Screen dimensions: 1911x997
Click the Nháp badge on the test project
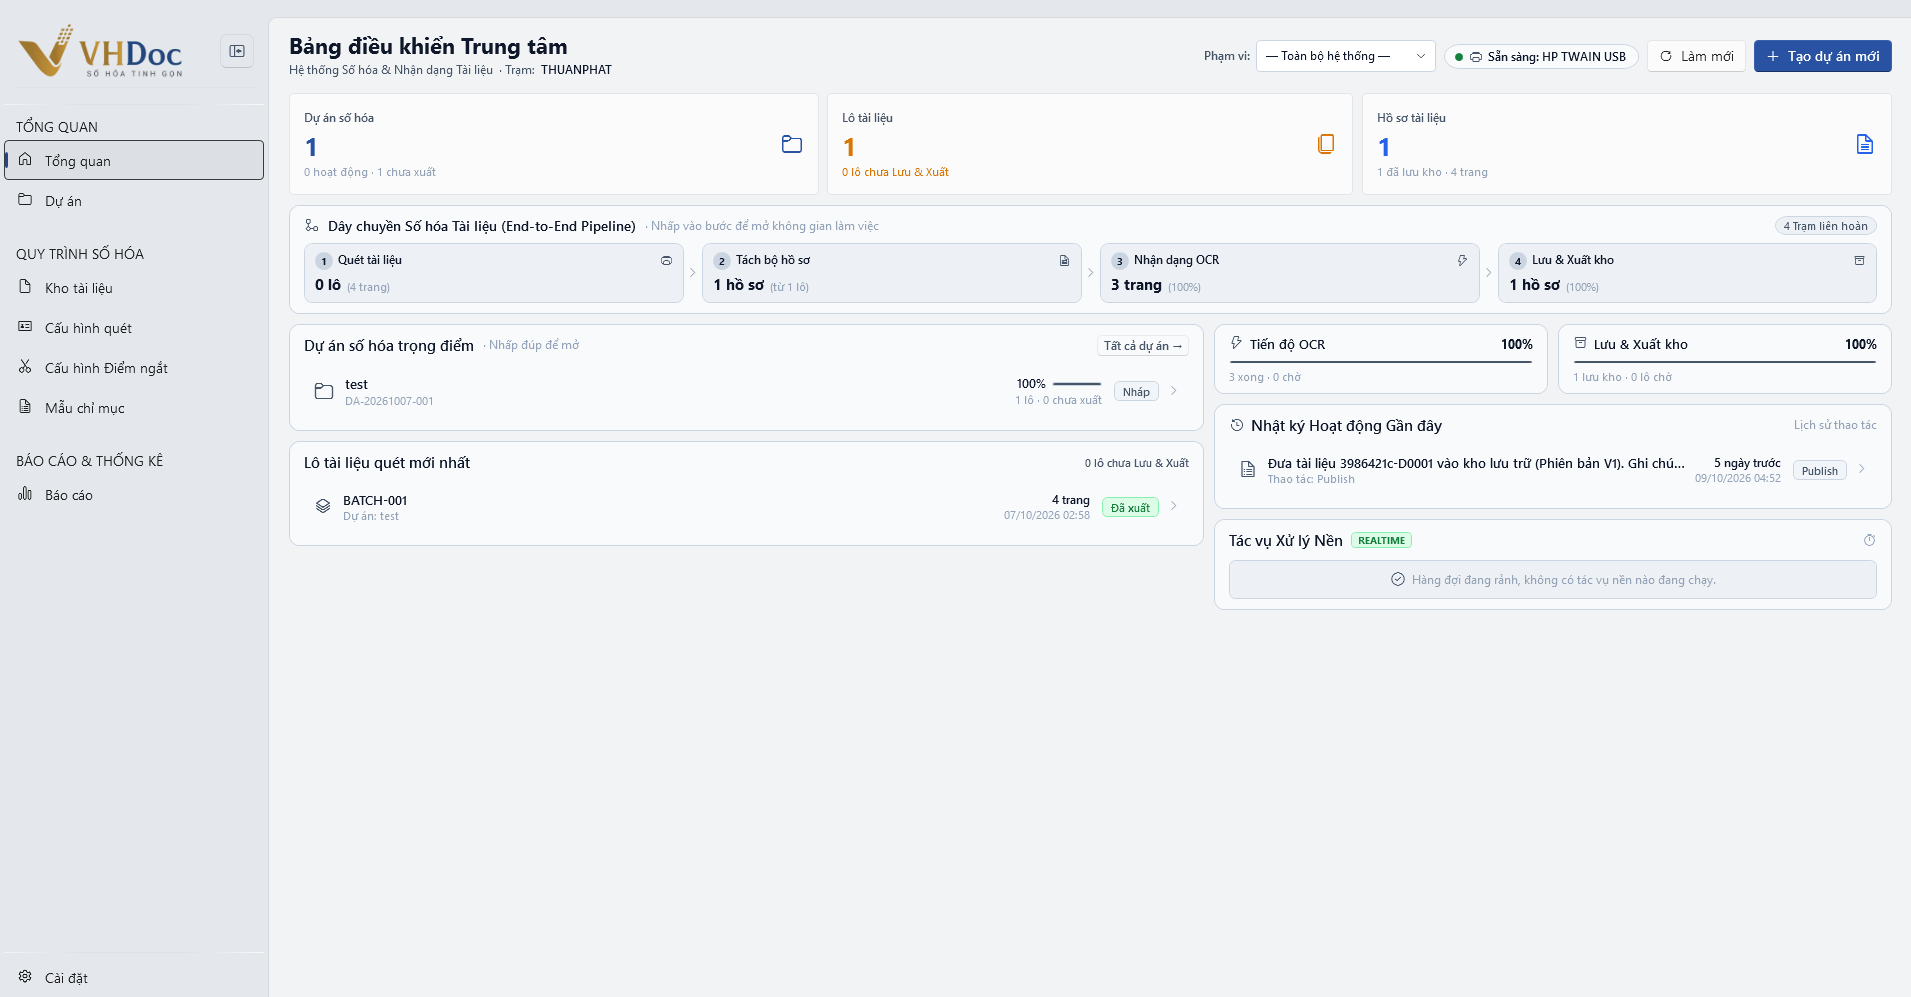tap(1136, 392)
